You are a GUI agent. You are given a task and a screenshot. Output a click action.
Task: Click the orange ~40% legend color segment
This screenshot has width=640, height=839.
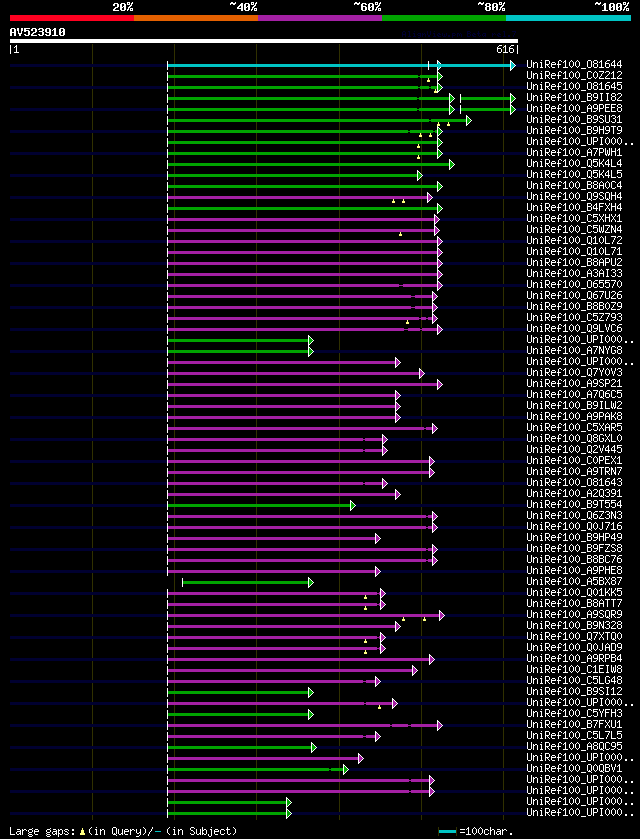click(196, 18)
